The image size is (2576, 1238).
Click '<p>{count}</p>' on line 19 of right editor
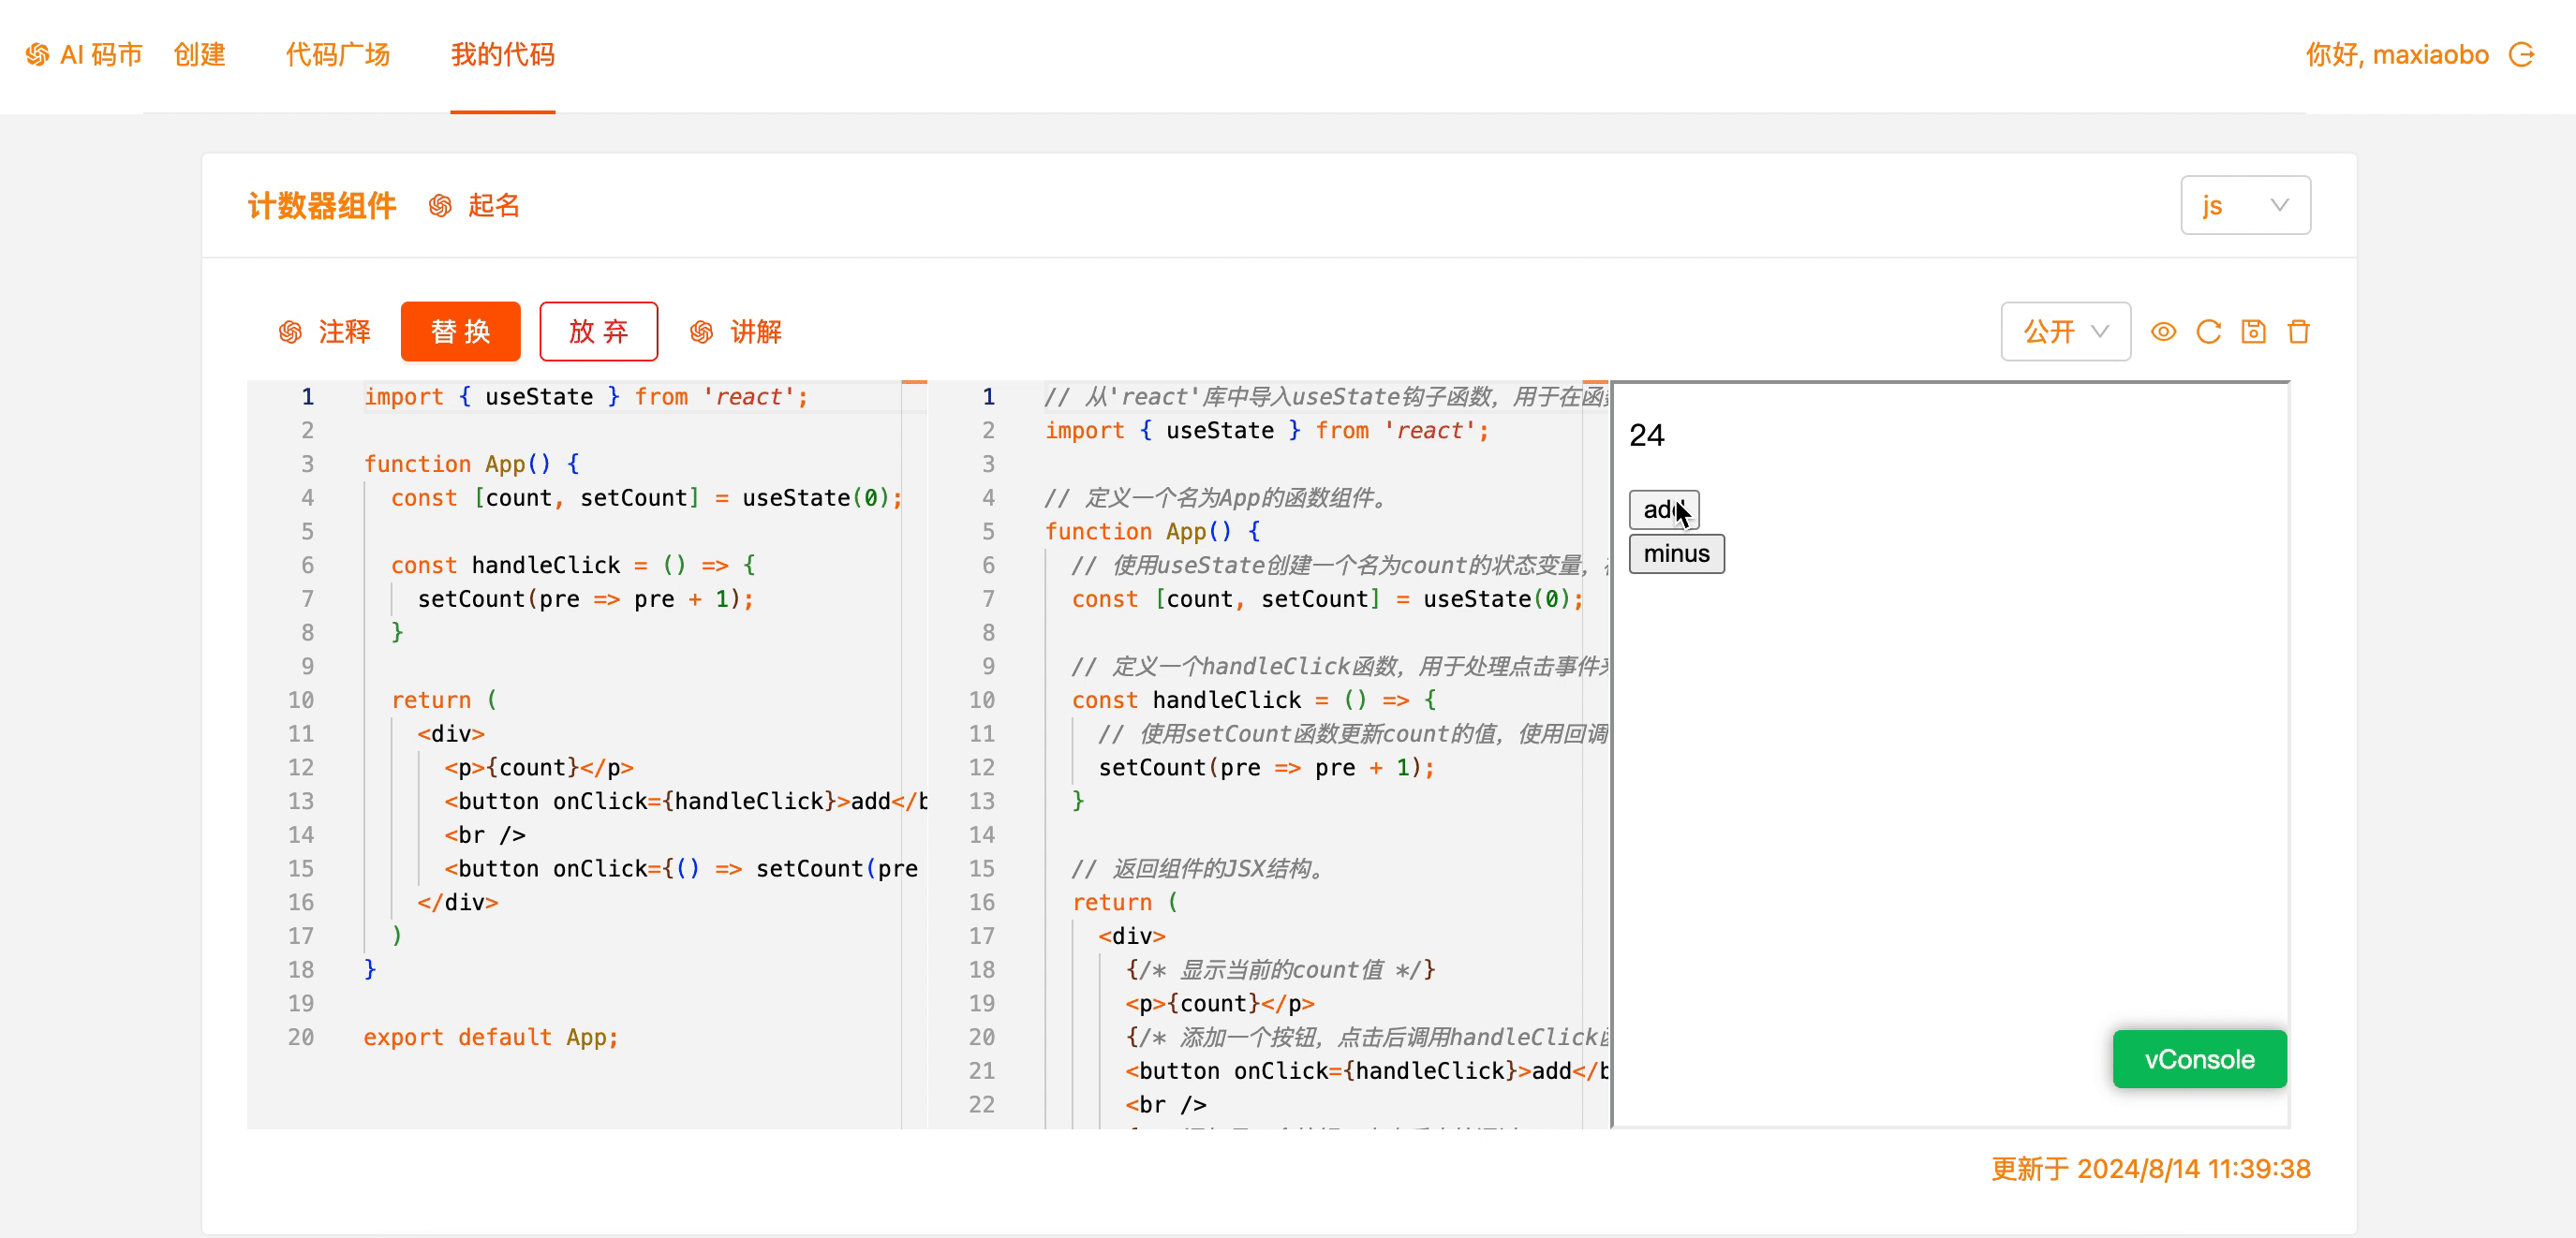(1220, 1004)
